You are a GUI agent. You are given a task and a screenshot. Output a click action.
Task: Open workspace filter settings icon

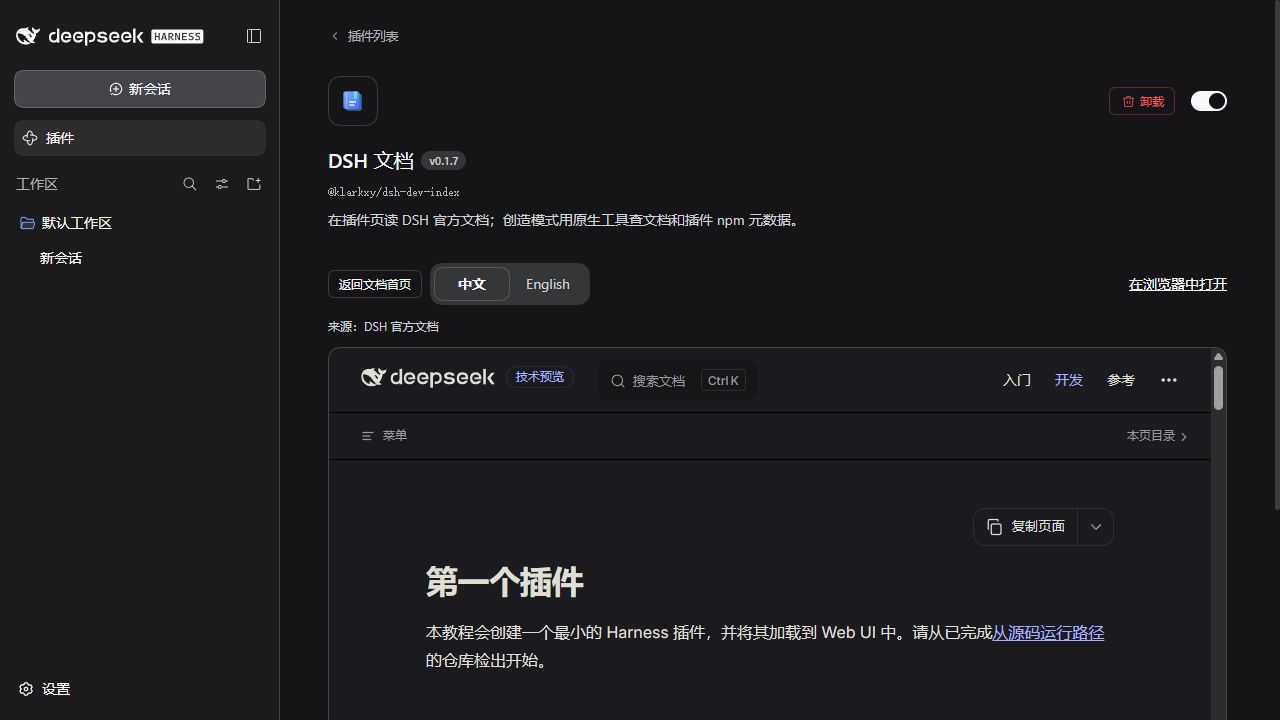[222, 184]
